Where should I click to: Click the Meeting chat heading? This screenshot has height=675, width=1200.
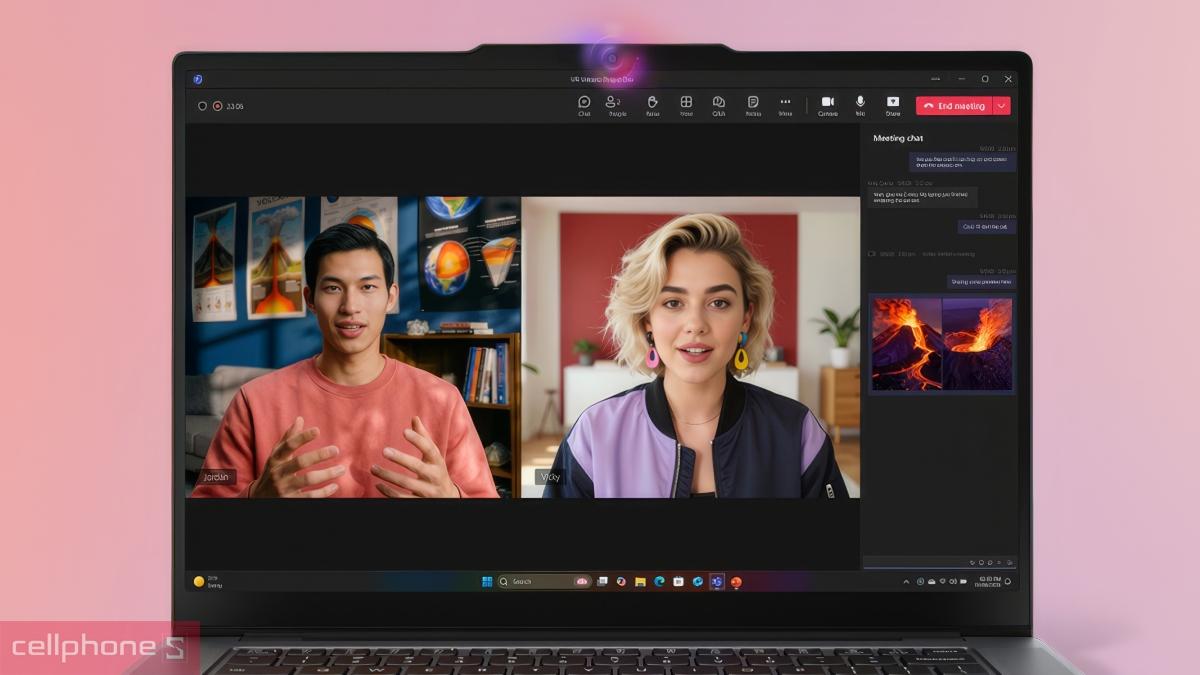click(x=898, y=138)
